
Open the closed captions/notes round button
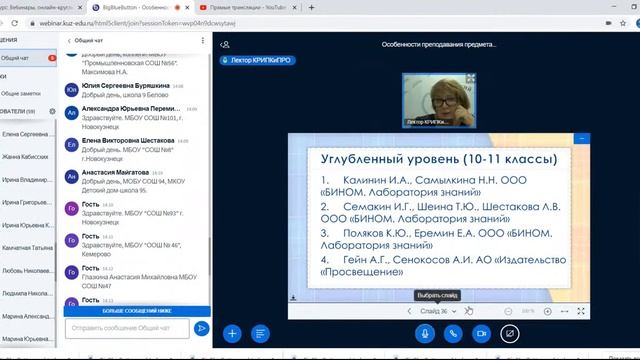point(260,333)
